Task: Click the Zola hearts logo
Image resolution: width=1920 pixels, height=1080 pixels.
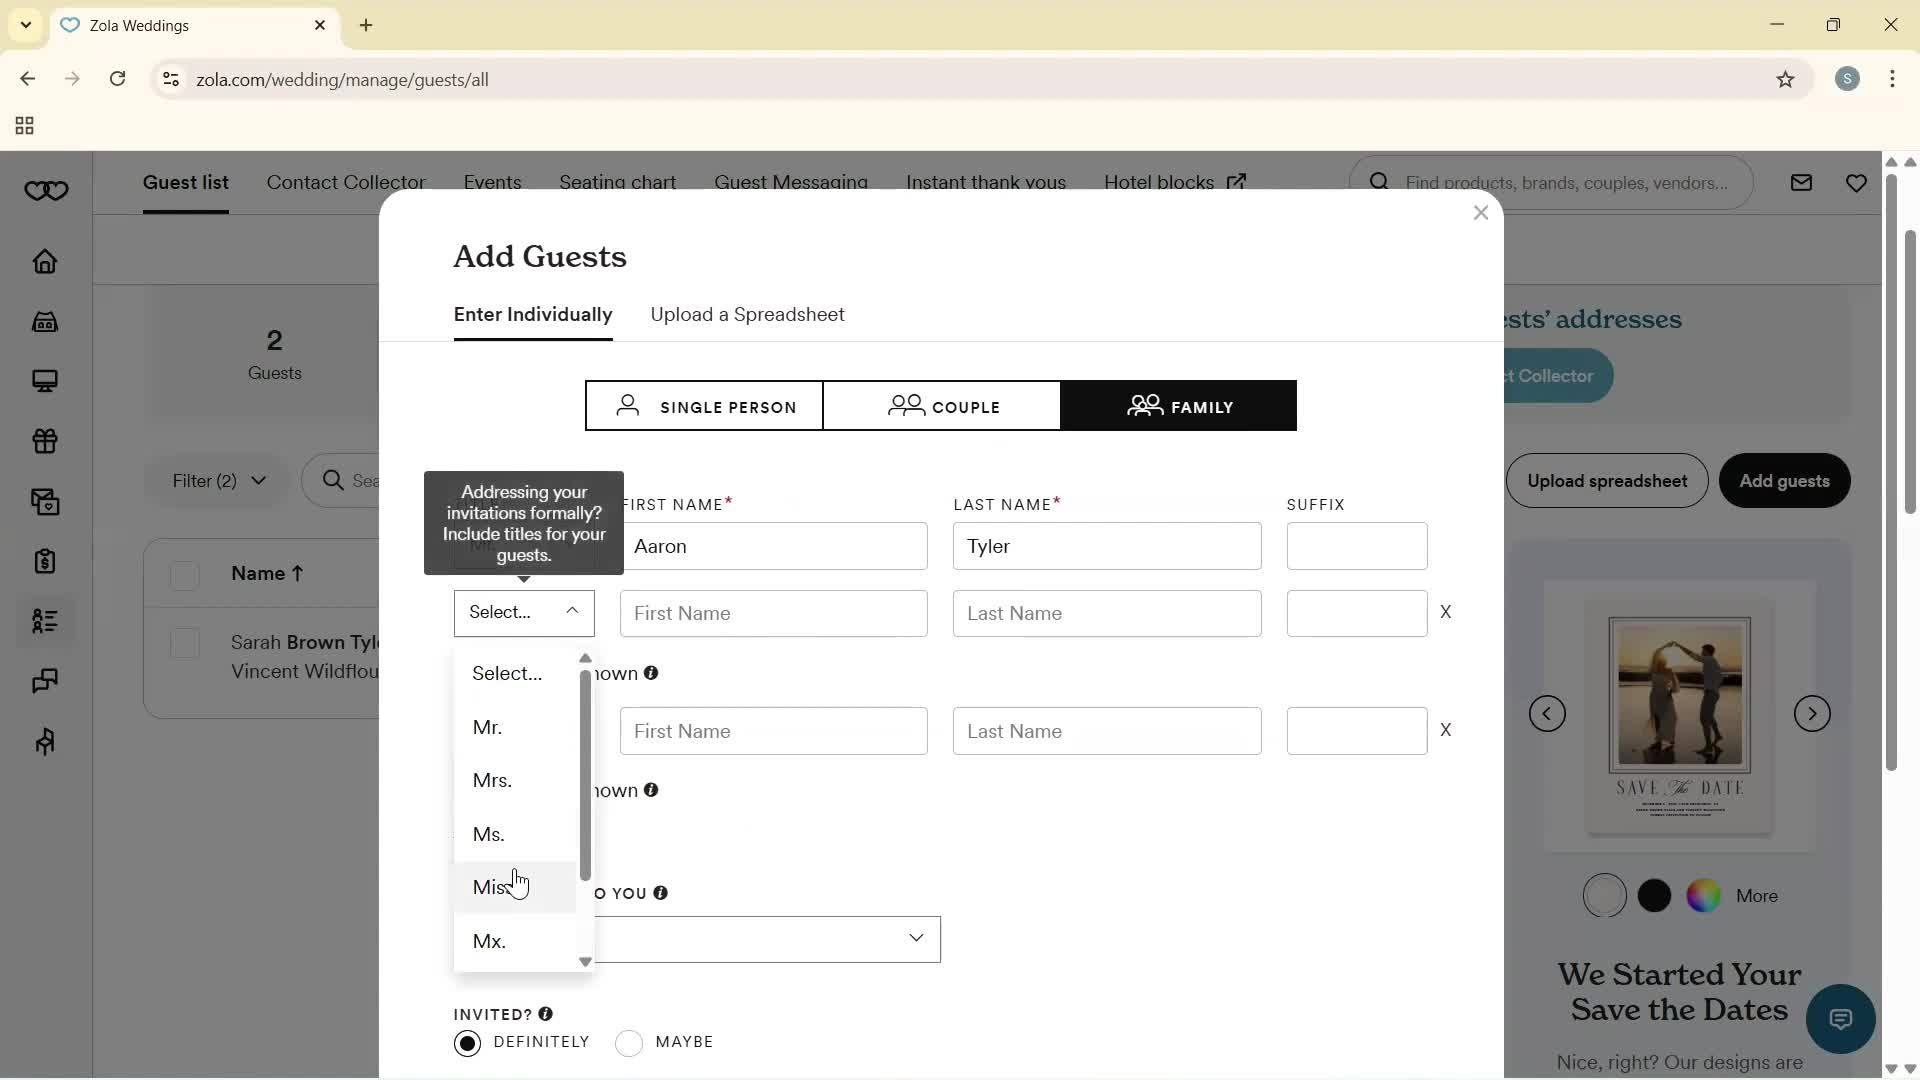Action: (46, 191)
